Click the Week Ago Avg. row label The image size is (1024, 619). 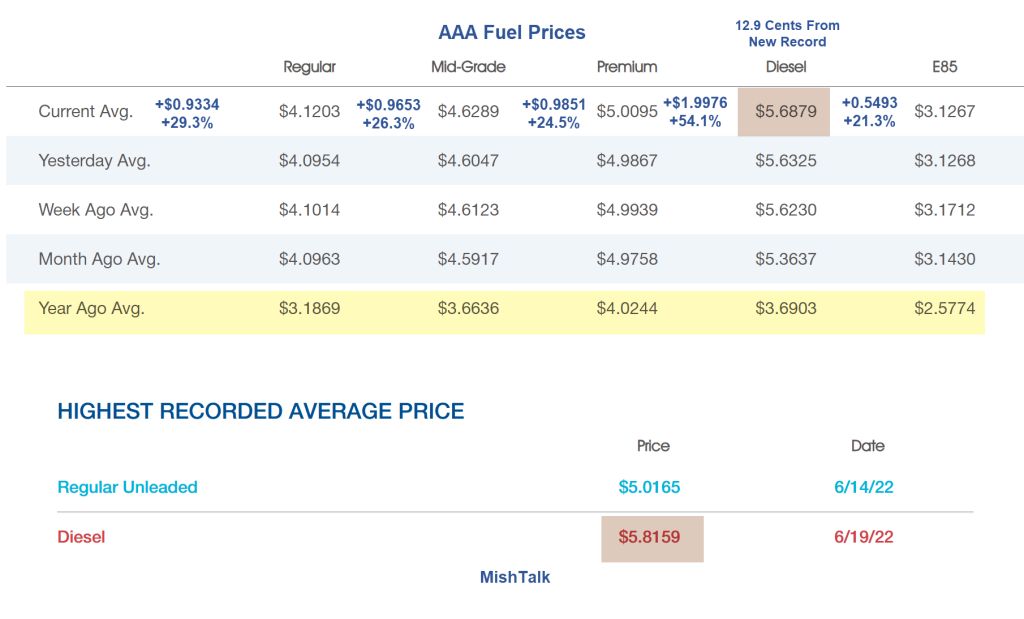click(96, 210)
